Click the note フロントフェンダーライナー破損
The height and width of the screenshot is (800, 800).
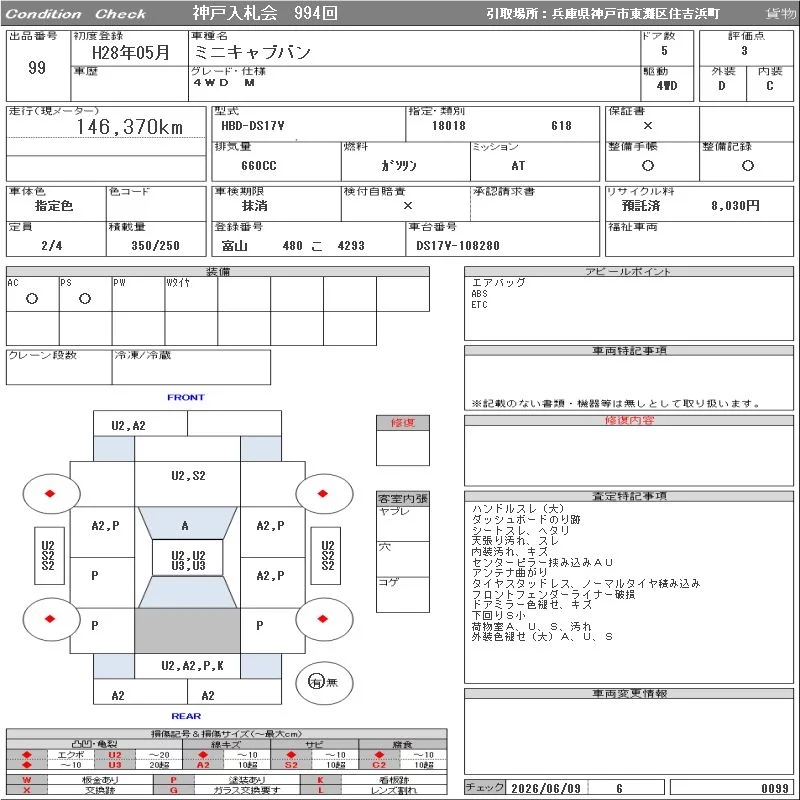click(554, 594)
